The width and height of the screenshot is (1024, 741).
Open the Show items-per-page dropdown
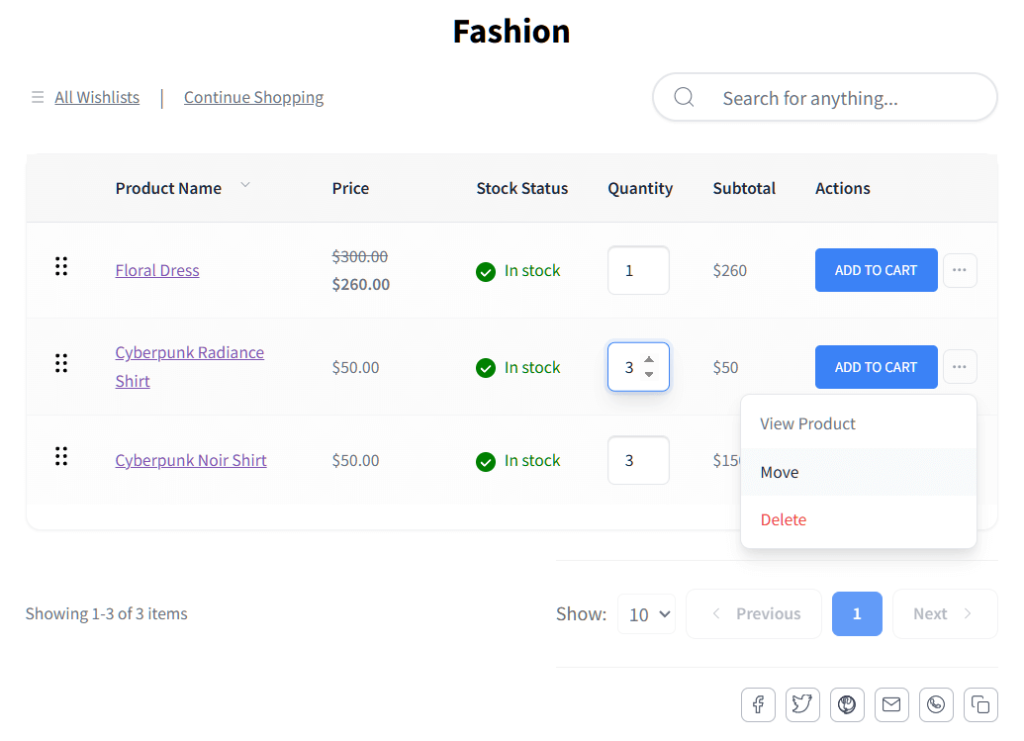646,614
